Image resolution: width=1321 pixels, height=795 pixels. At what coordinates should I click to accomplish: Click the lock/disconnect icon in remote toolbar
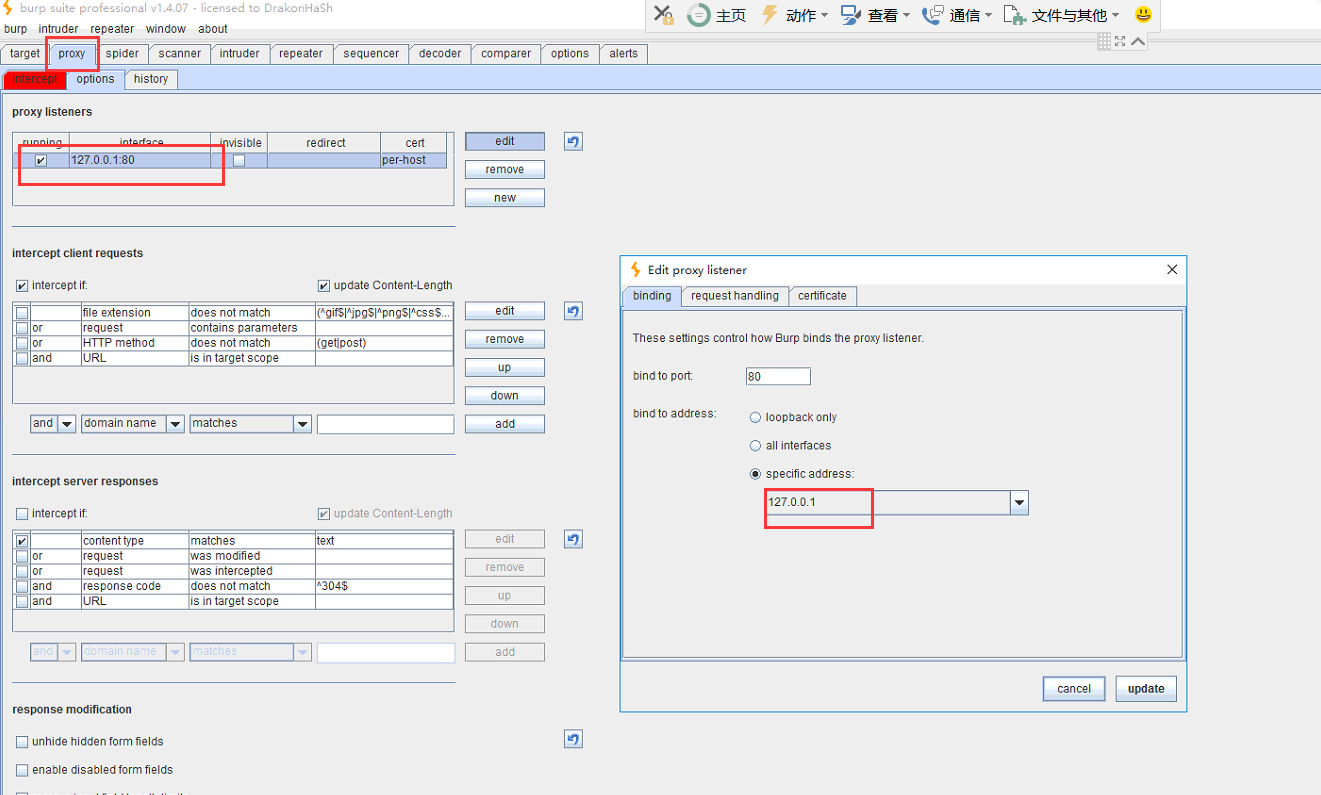663,14
